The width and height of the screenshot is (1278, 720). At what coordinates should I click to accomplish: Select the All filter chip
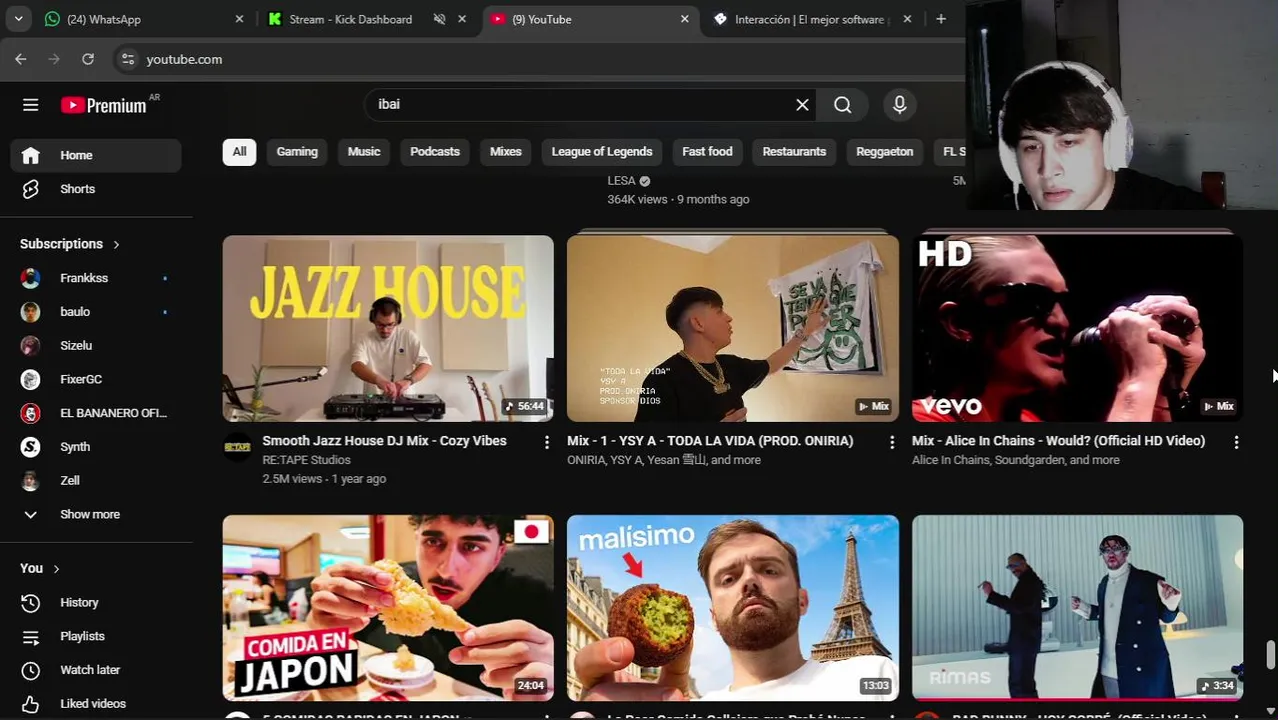(x=239, y=152)
